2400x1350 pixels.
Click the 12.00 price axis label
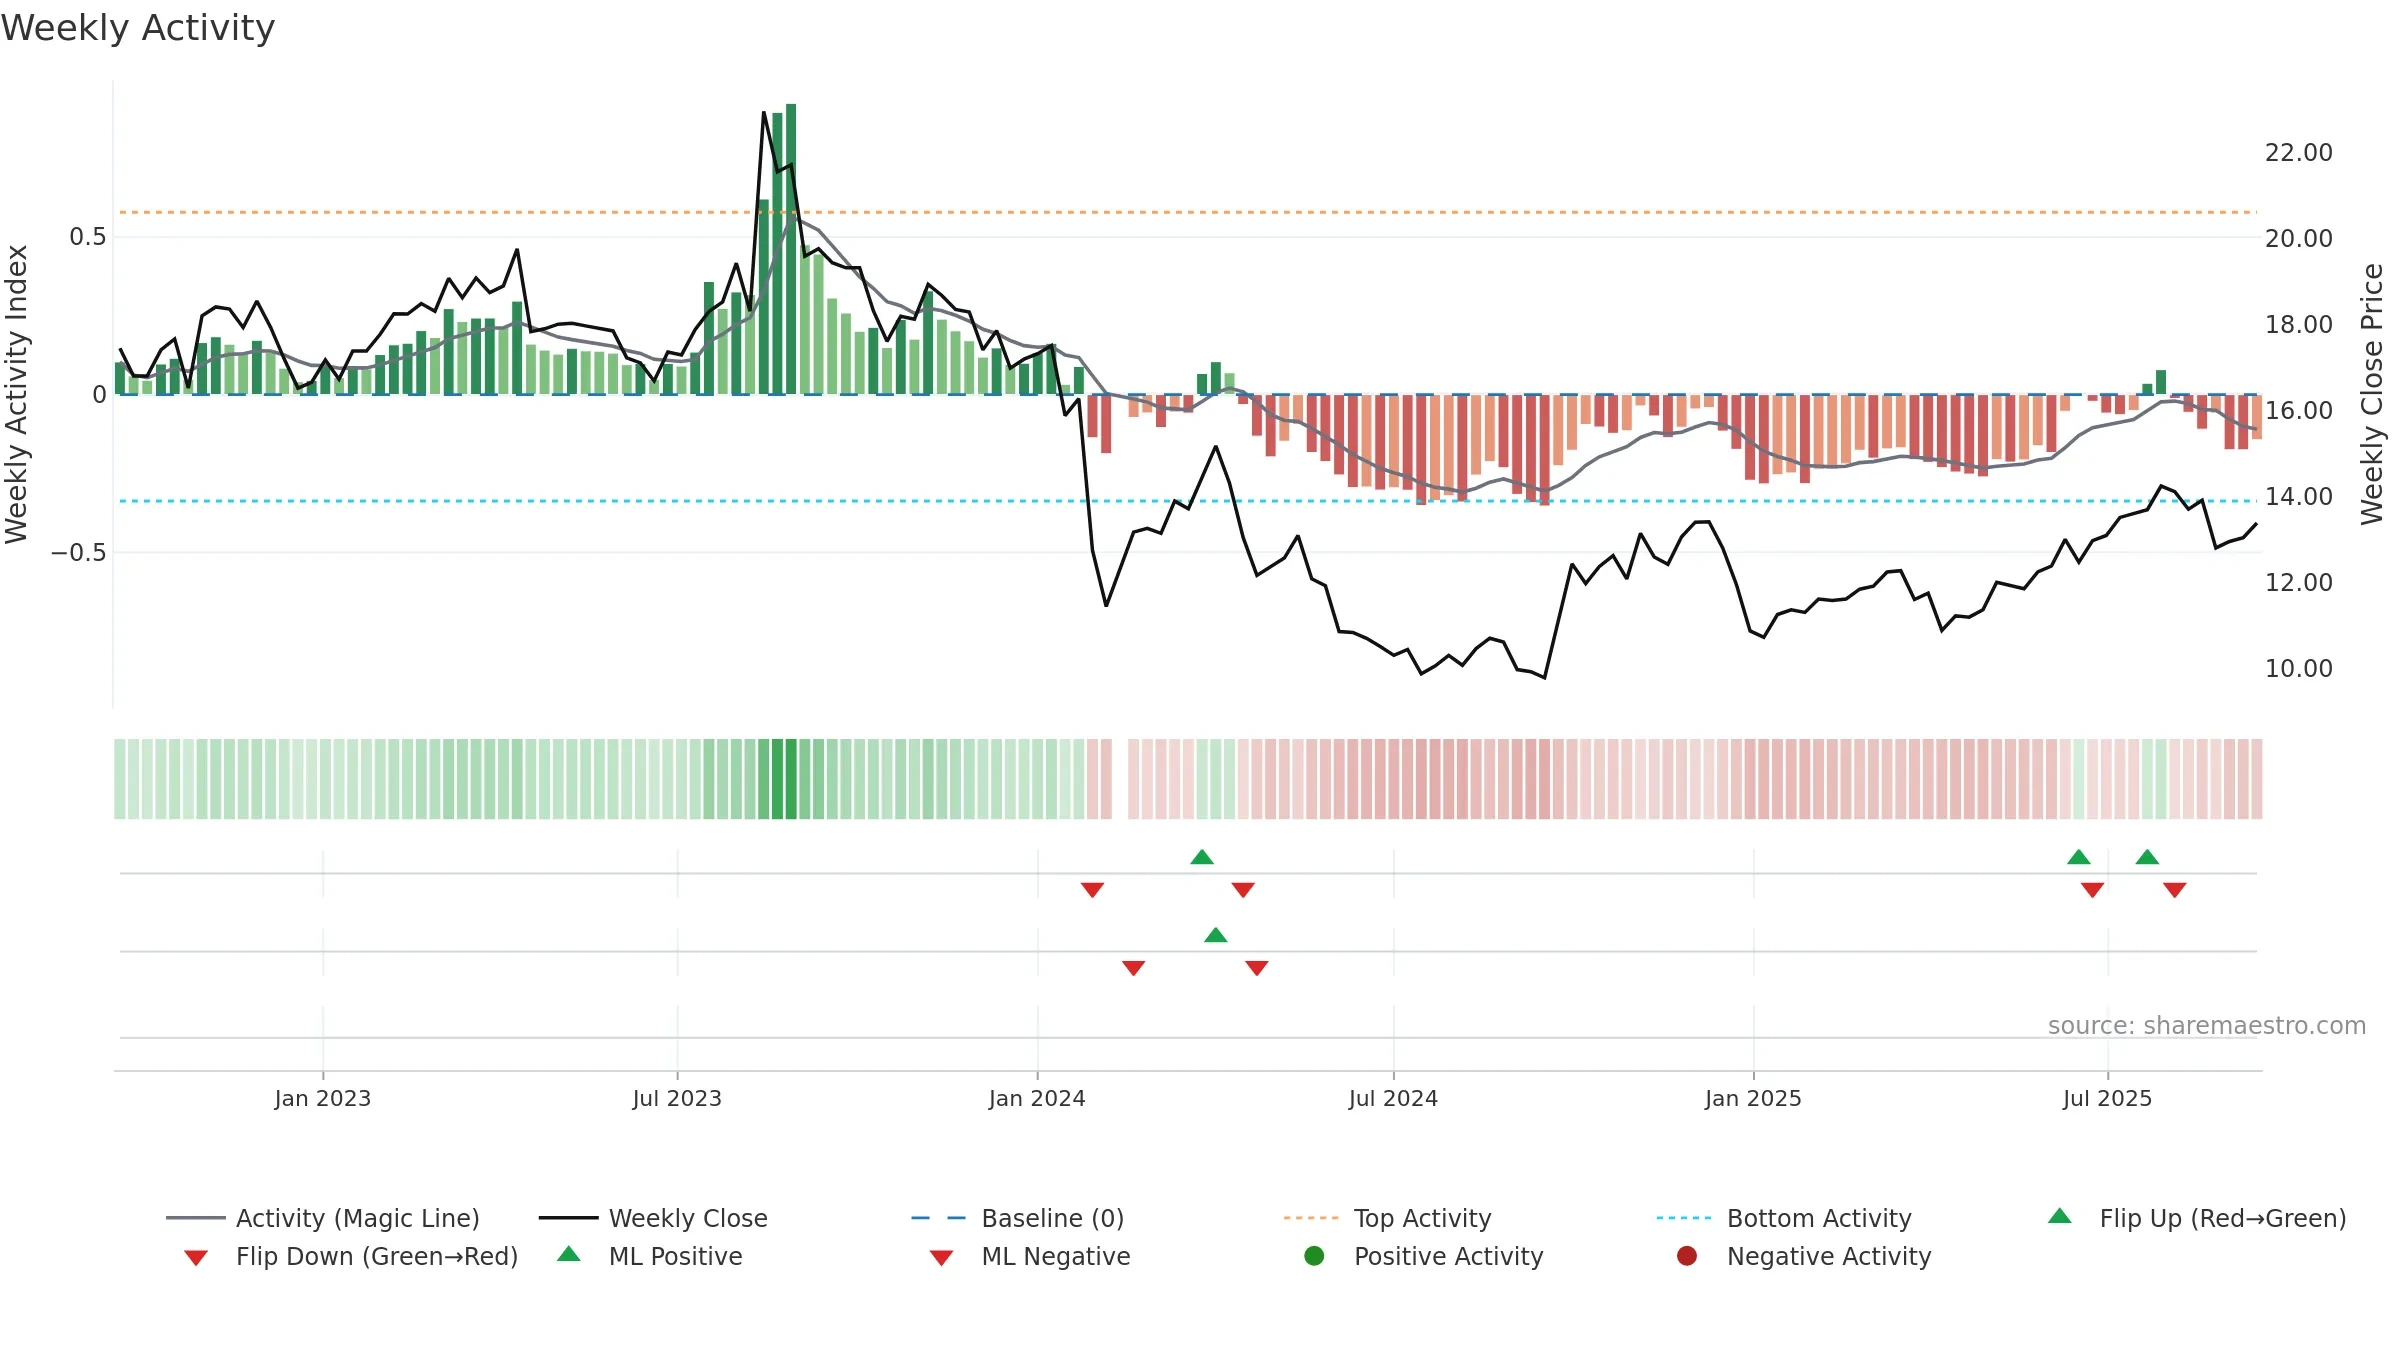point(2299,583)
